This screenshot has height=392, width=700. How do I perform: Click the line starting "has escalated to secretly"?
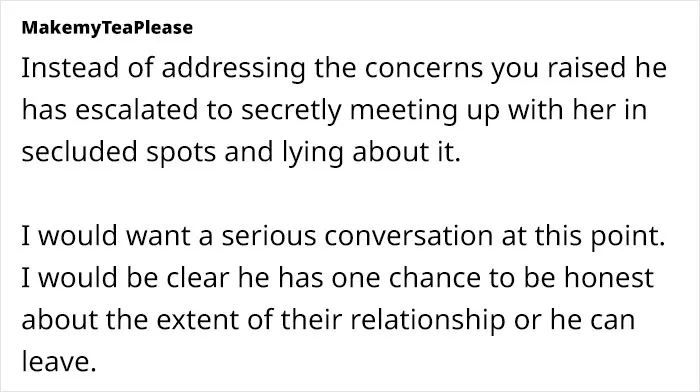coord(334,110)
